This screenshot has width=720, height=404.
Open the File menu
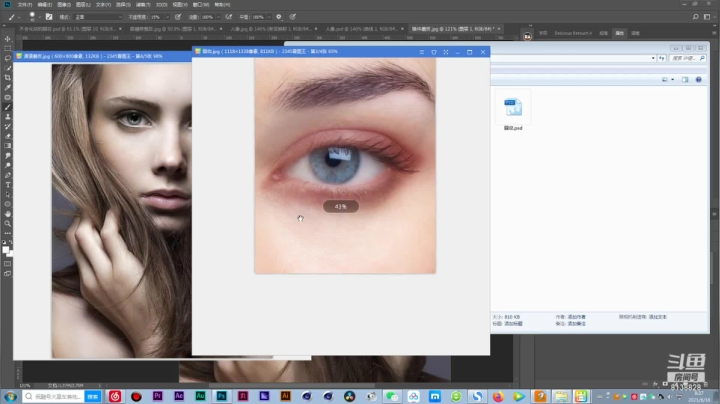tap(24, 5)
